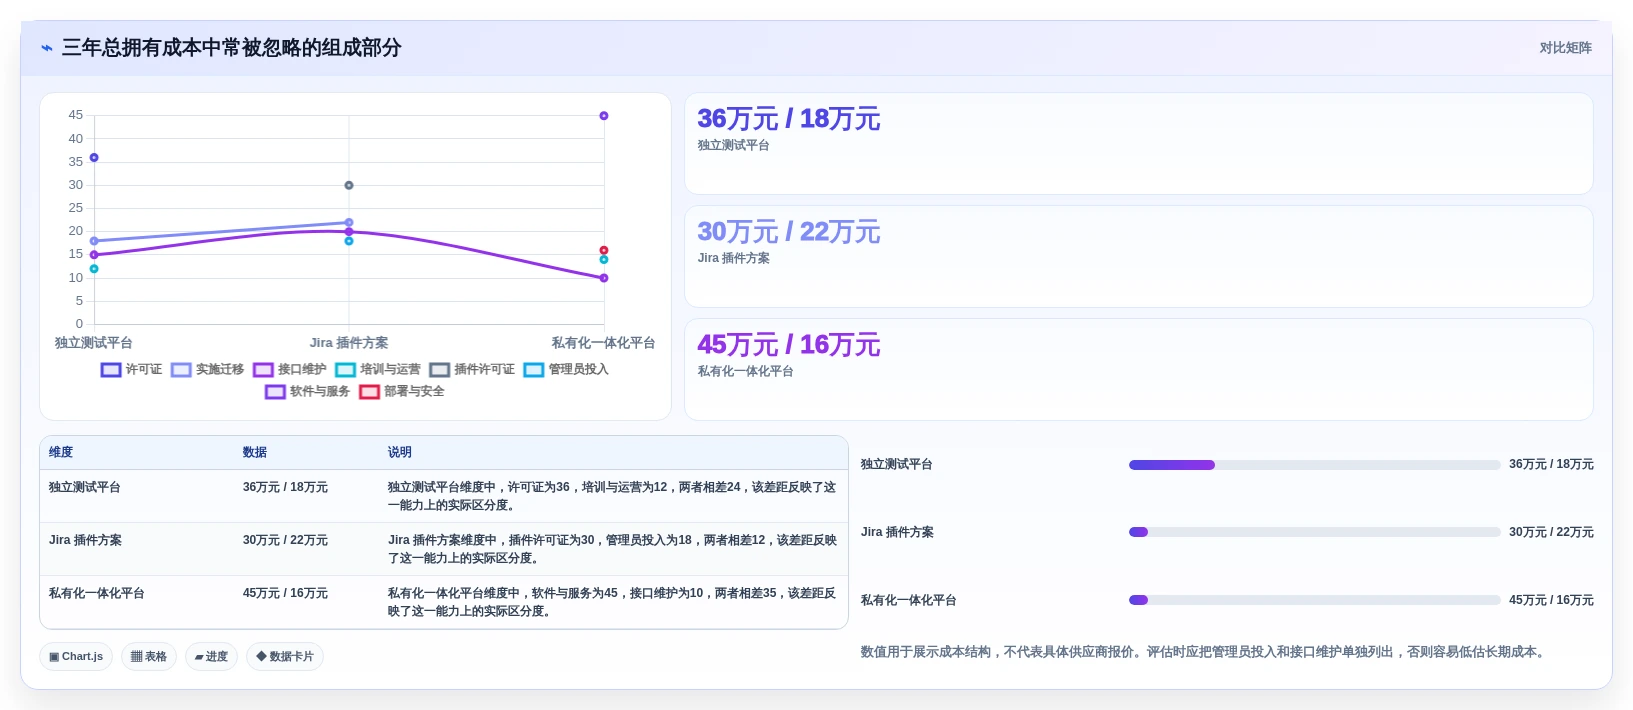The height and width of the screenshot is (710, 1633).
Task: Click the title 三年总拥有成本中常被忽略的组成部分
Action: 231,48
